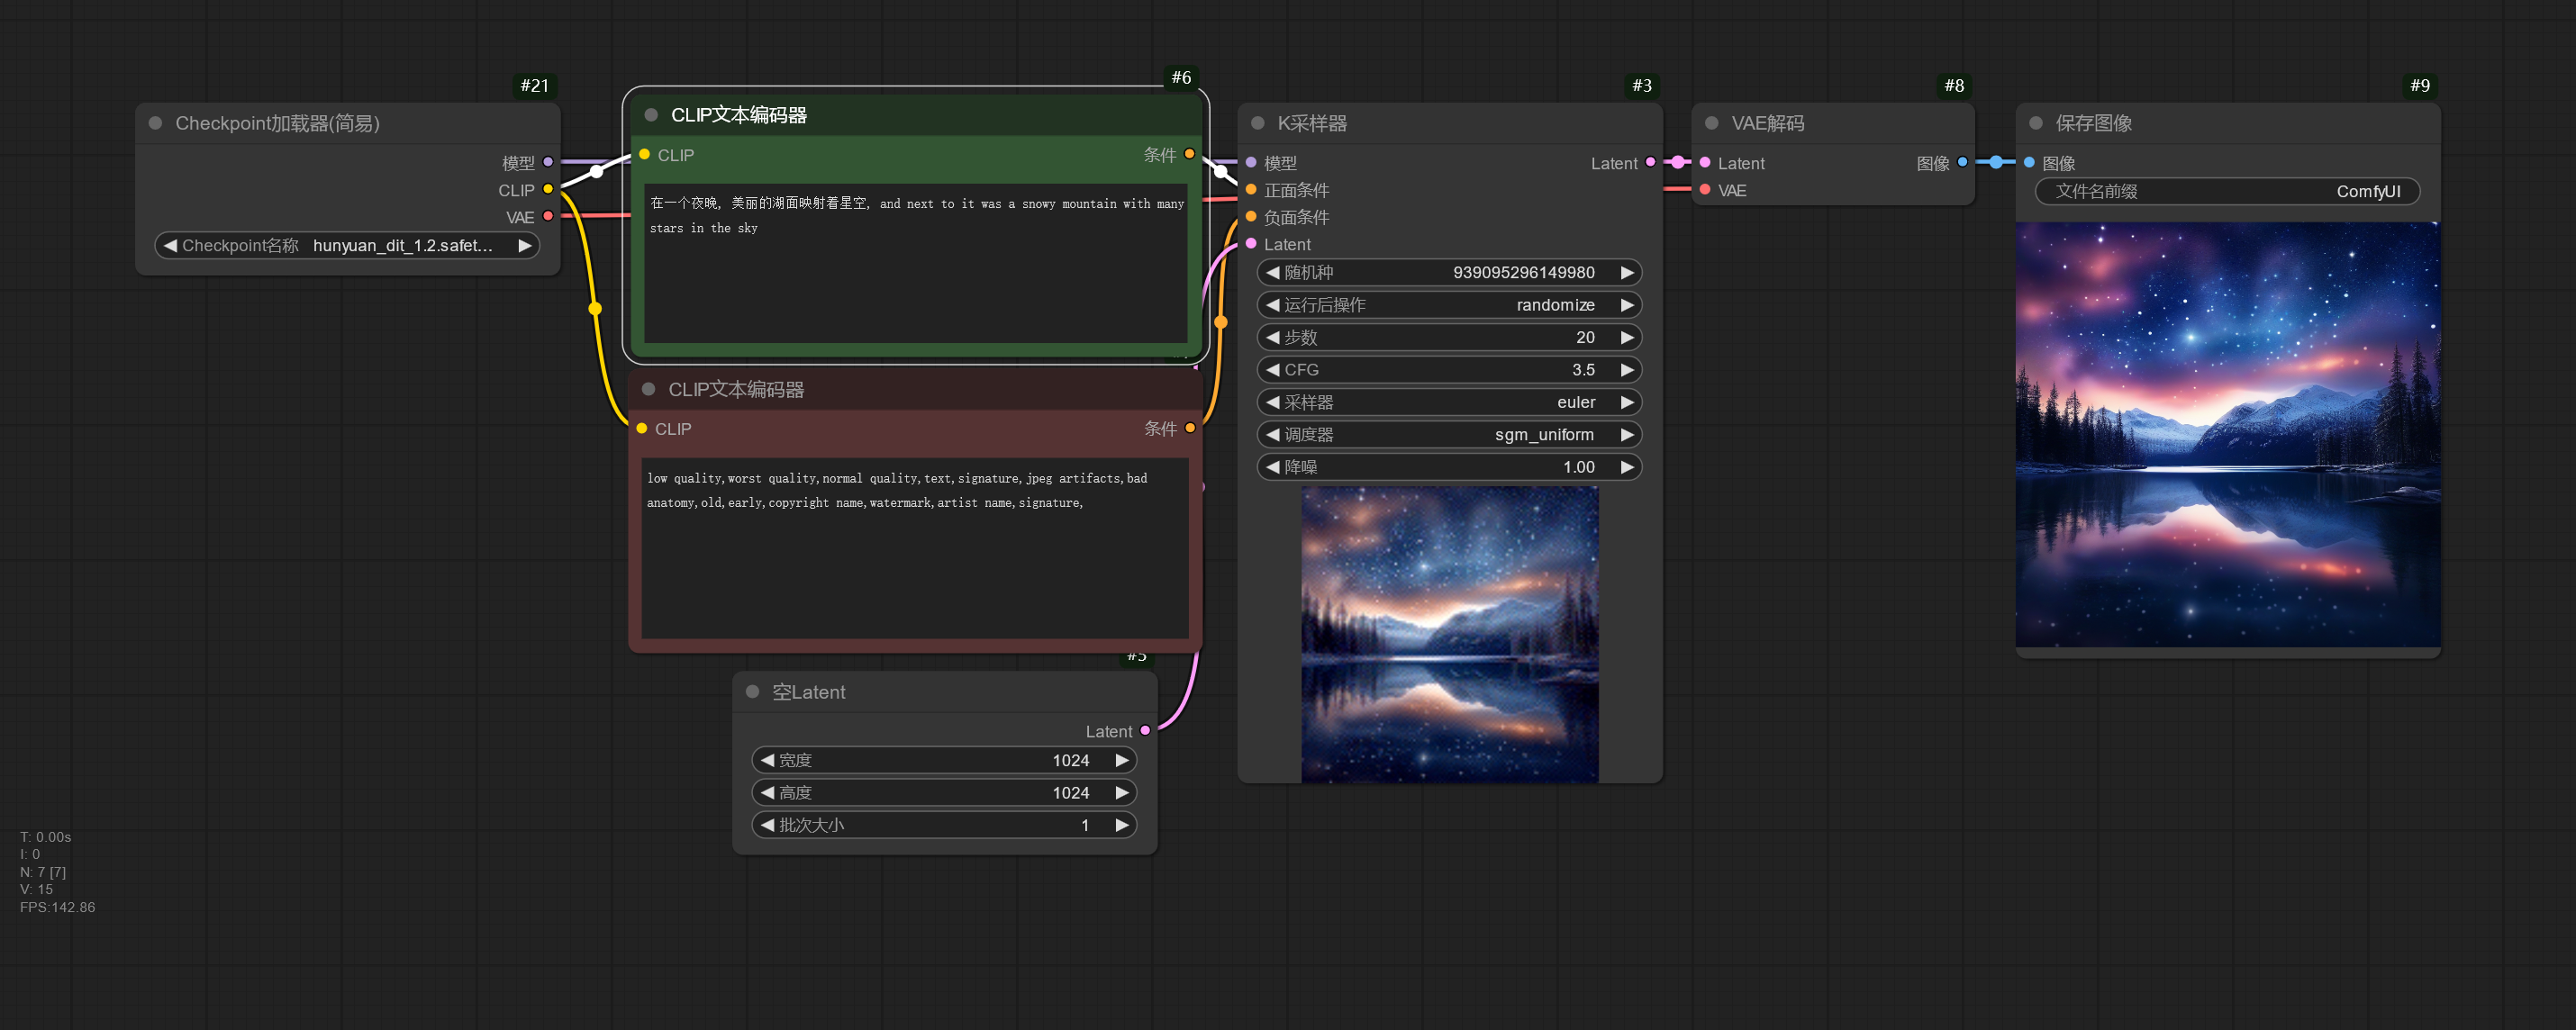The width and height of the screenshot is (2576, 1030).
Task: Click the right arrow of Checkpoint名称 selector
Action: 524,245
